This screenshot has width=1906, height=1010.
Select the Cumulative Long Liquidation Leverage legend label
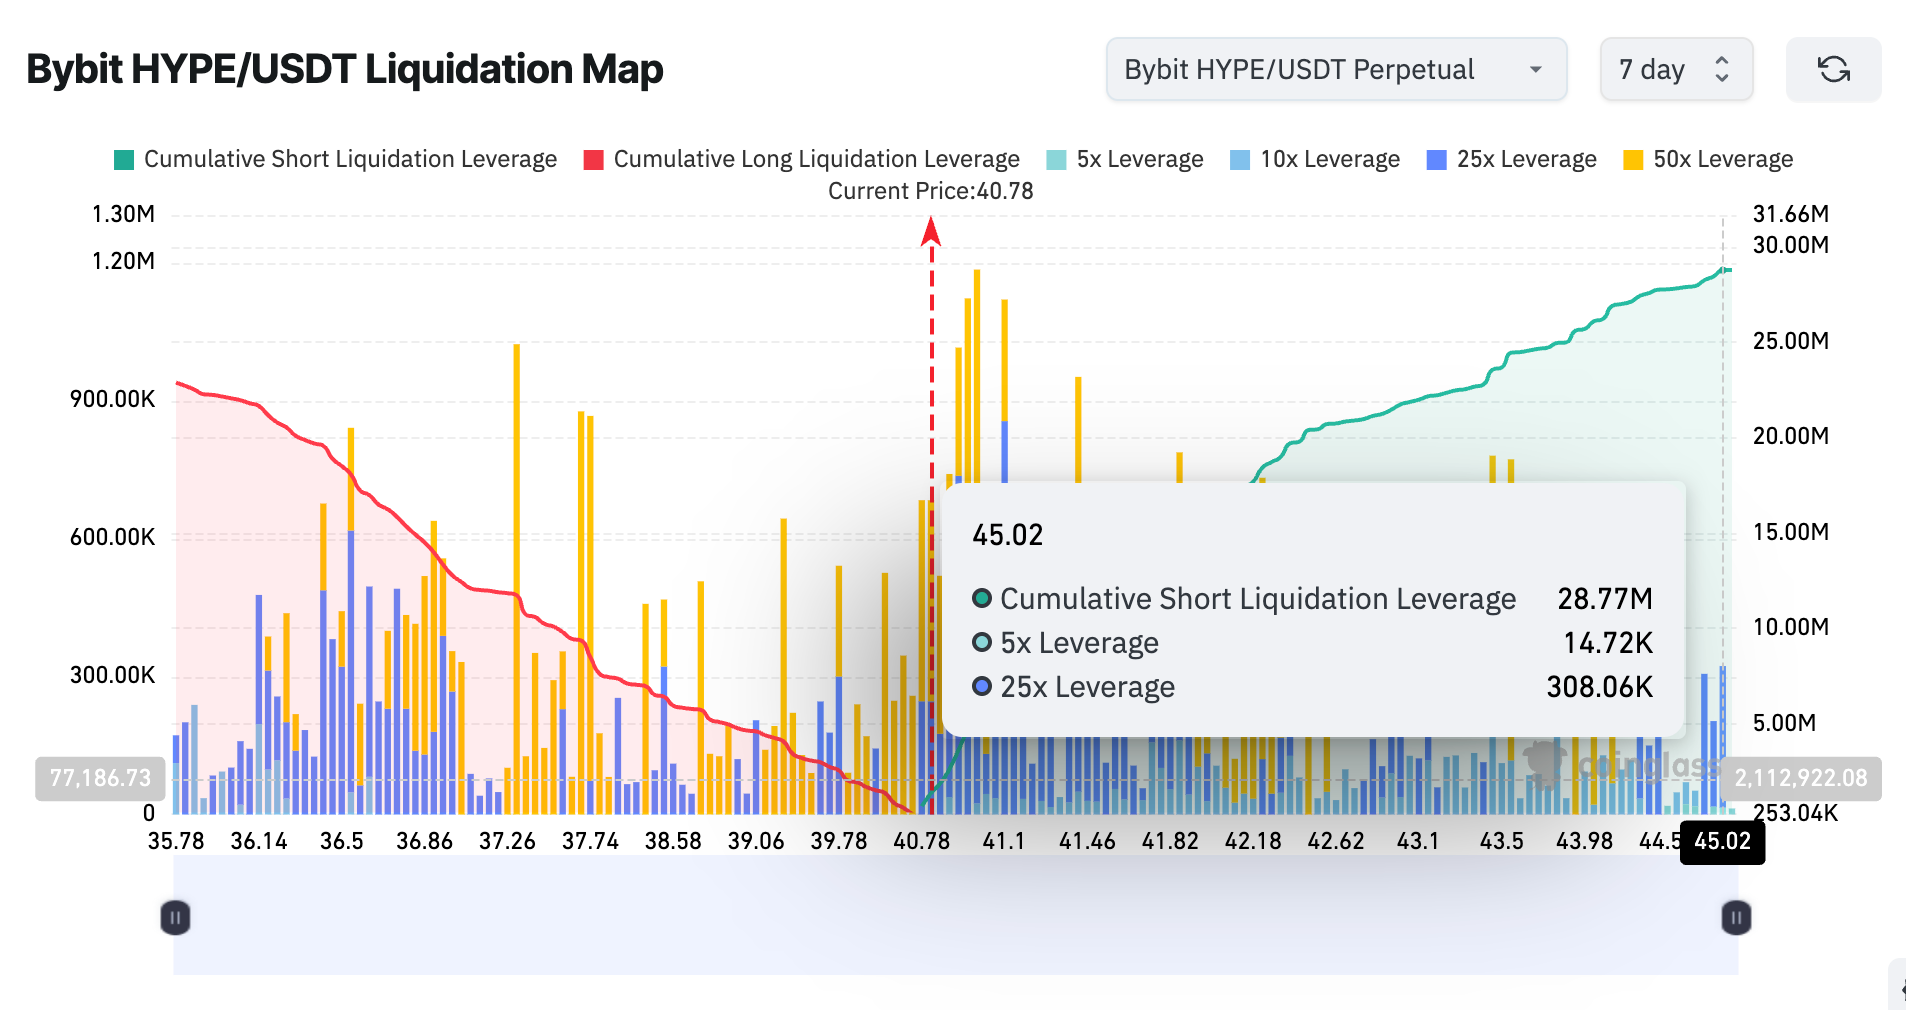(x=817, y=158)
